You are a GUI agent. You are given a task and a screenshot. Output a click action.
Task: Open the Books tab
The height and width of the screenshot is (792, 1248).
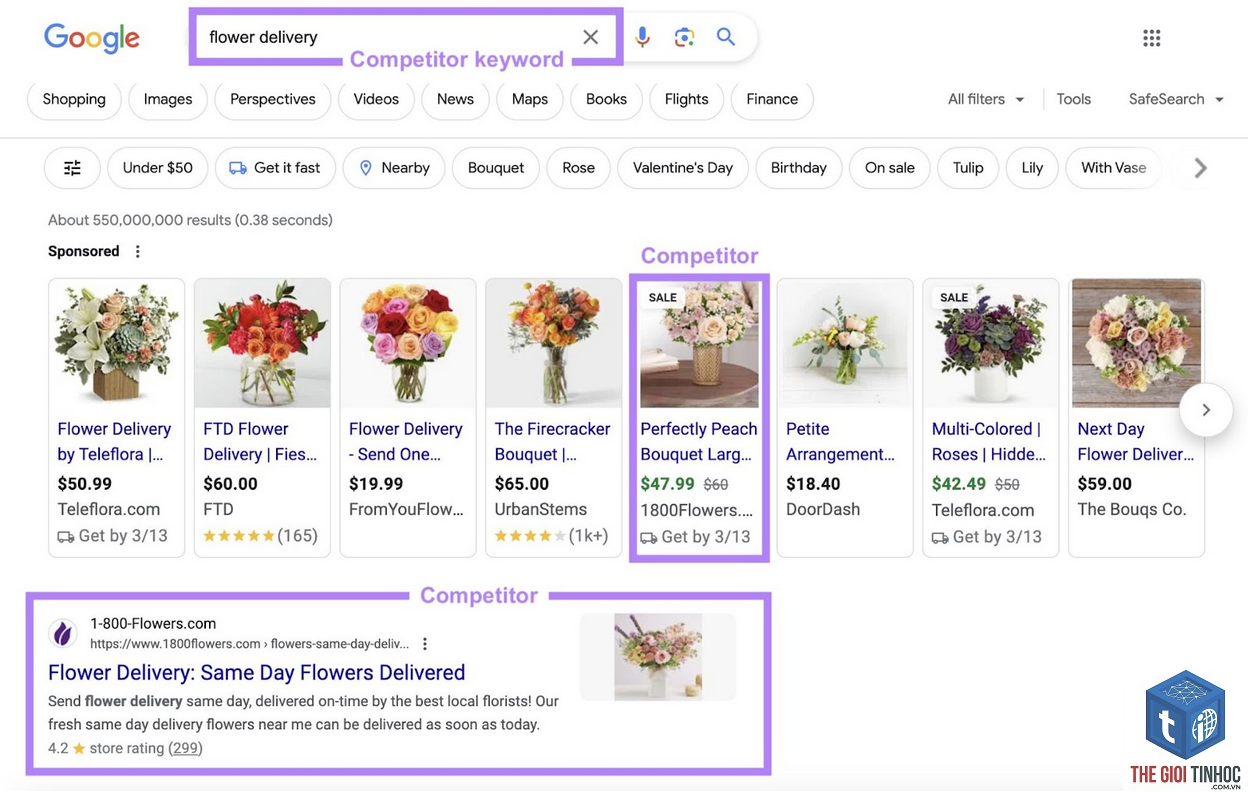point(607,99)
